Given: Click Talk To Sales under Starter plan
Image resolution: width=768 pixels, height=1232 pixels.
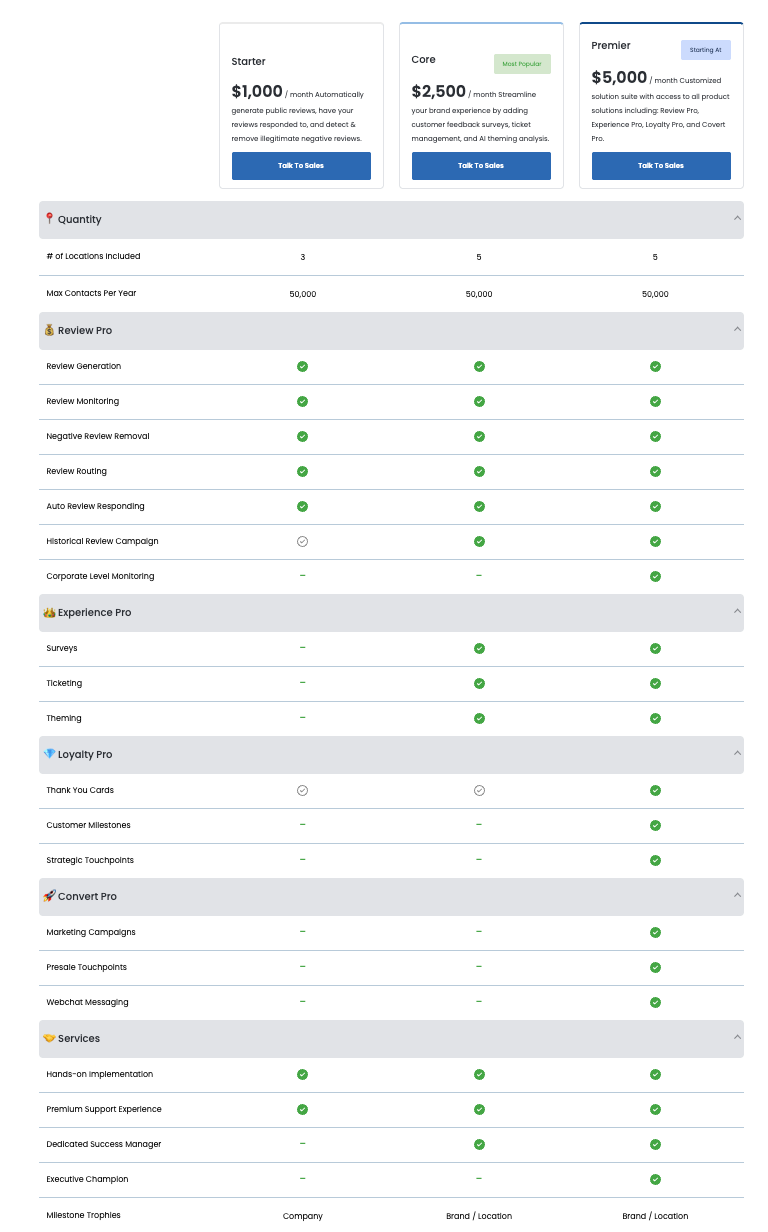Looking at the screenshot, I should tap(301, 166).
